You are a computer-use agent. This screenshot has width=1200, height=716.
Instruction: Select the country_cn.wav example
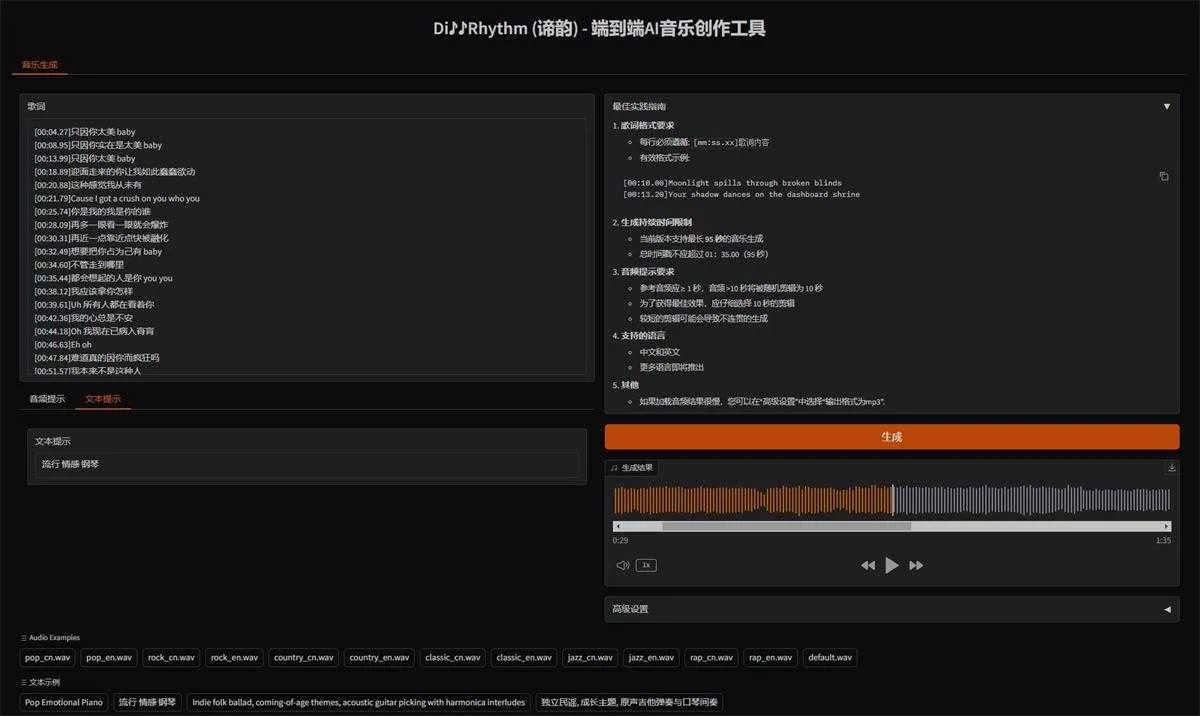pos(303,657)
